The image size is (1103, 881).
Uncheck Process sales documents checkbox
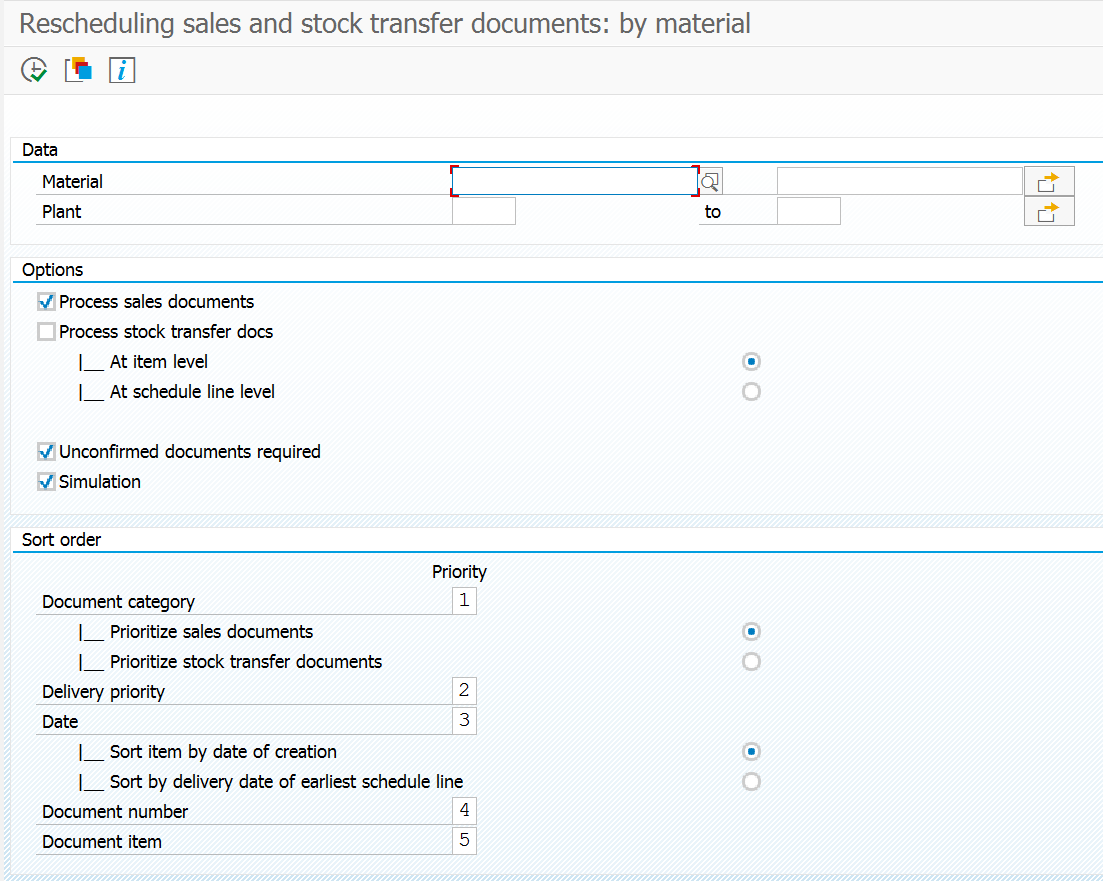point(46,302)
